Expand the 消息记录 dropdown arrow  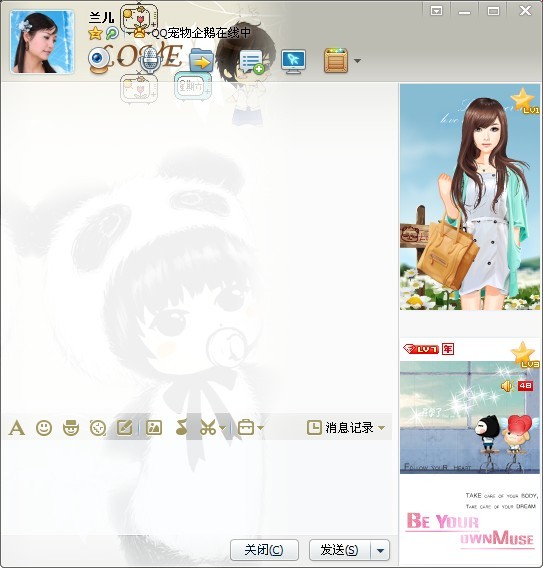point(381,428)
